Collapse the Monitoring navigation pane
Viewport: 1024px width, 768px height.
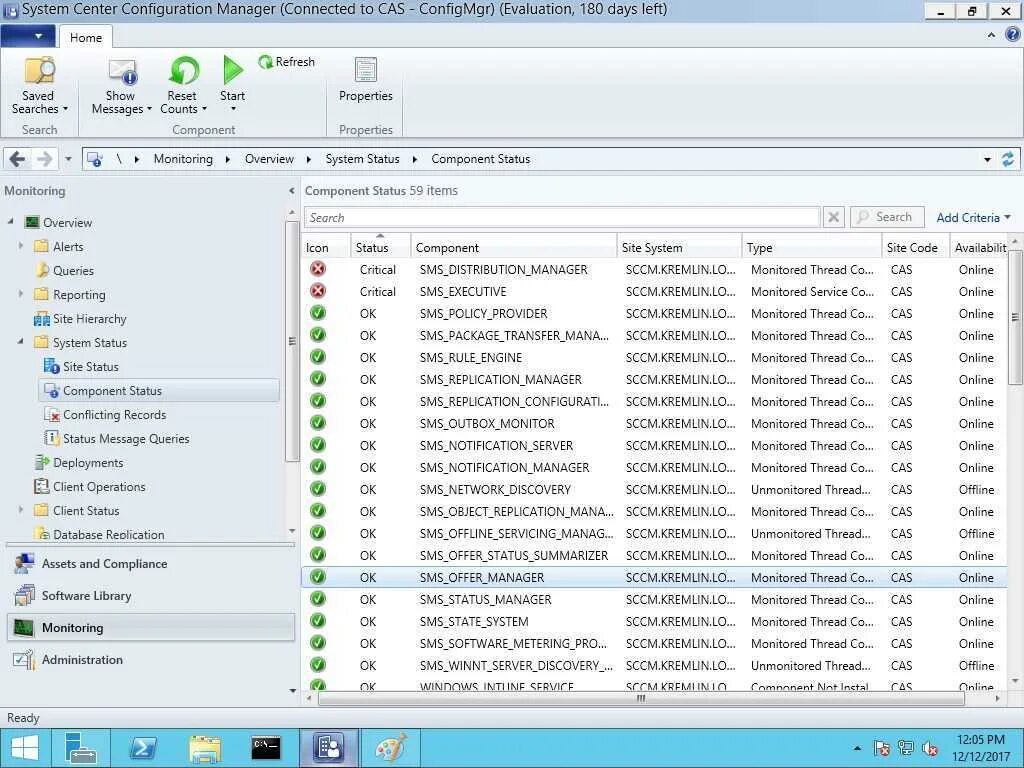pyautogui.click(x=291, y=191)
